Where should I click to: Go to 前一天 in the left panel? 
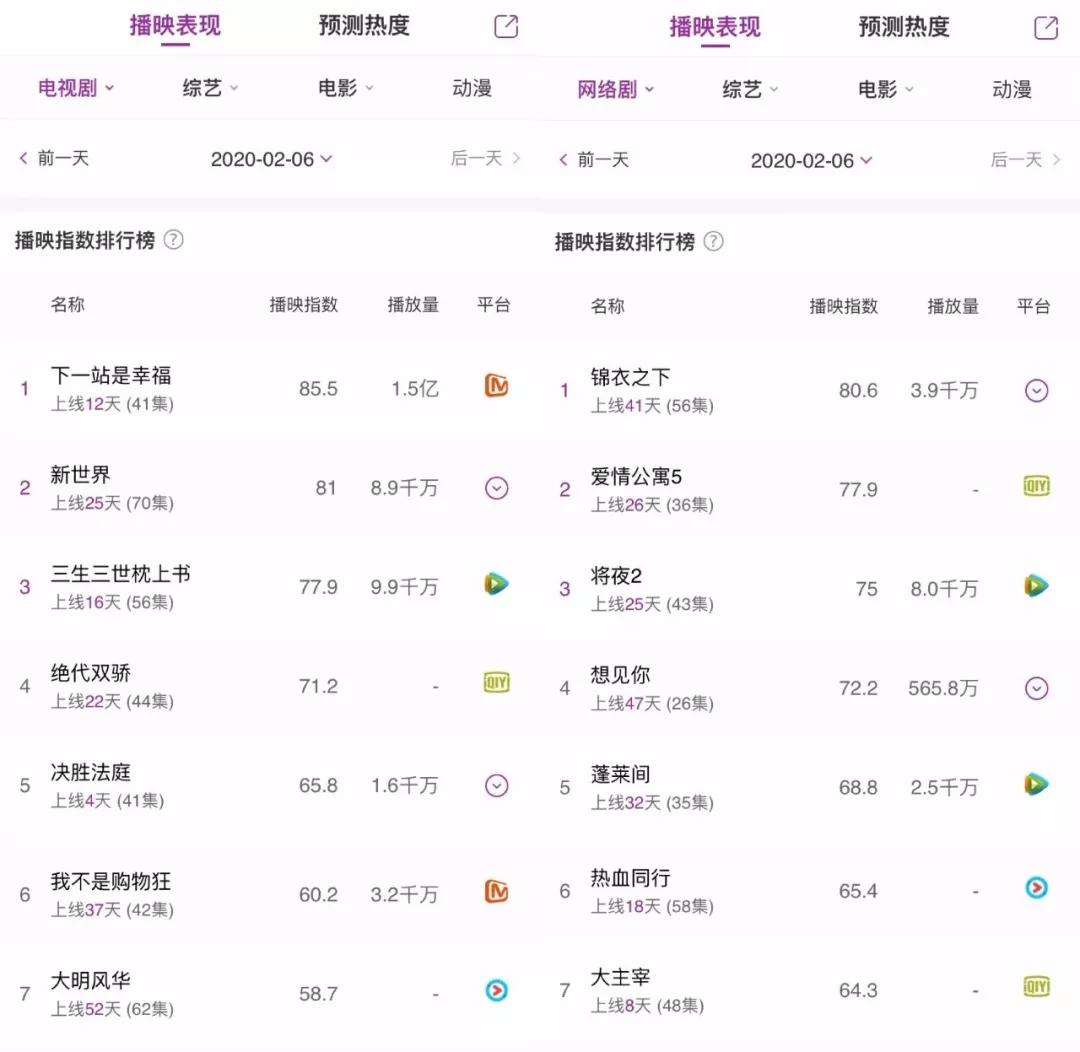tap(55, 158)
